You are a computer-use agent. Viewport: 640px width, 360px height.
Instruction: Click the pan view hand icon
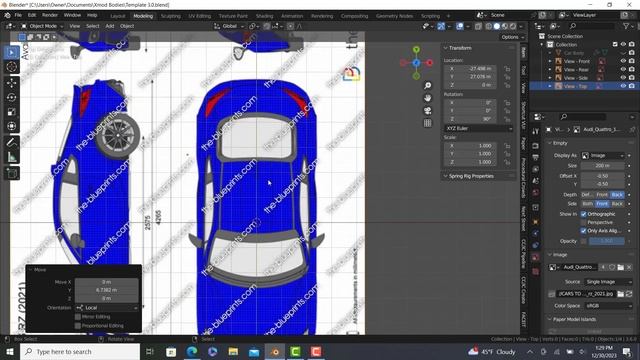click(x=427, y=98)
